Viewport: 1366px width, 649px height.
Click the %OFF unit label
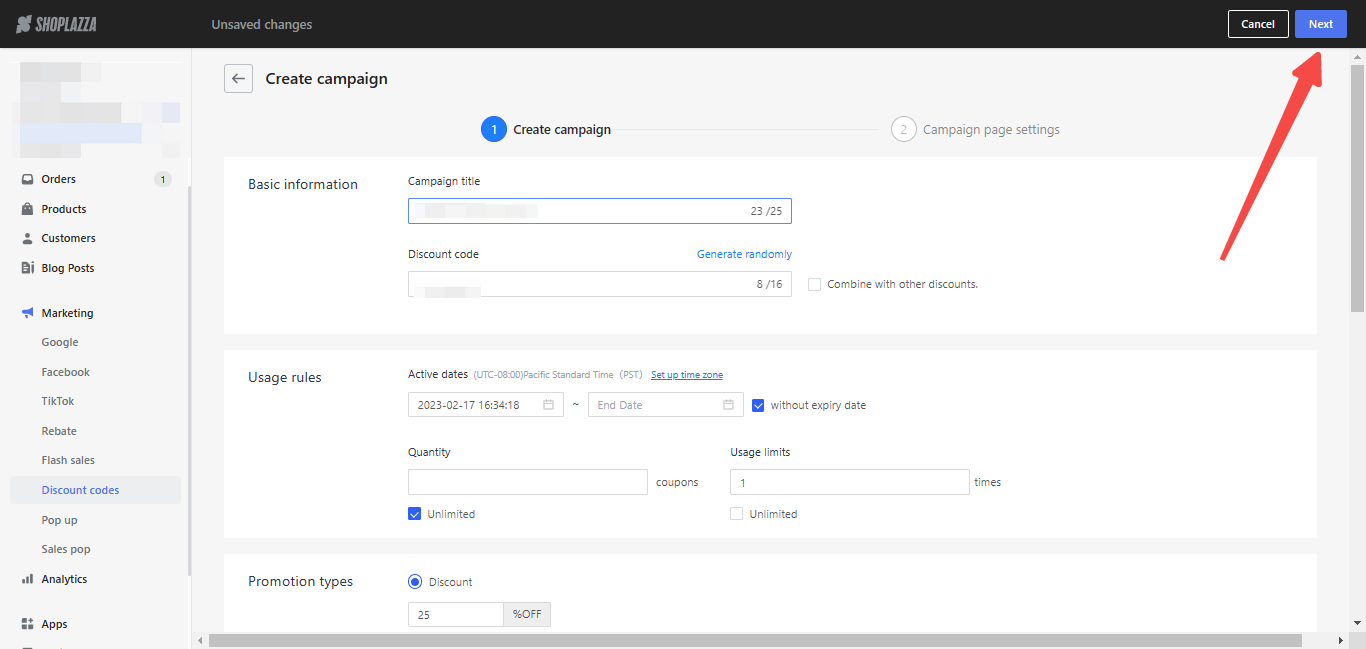coord(527,614)
